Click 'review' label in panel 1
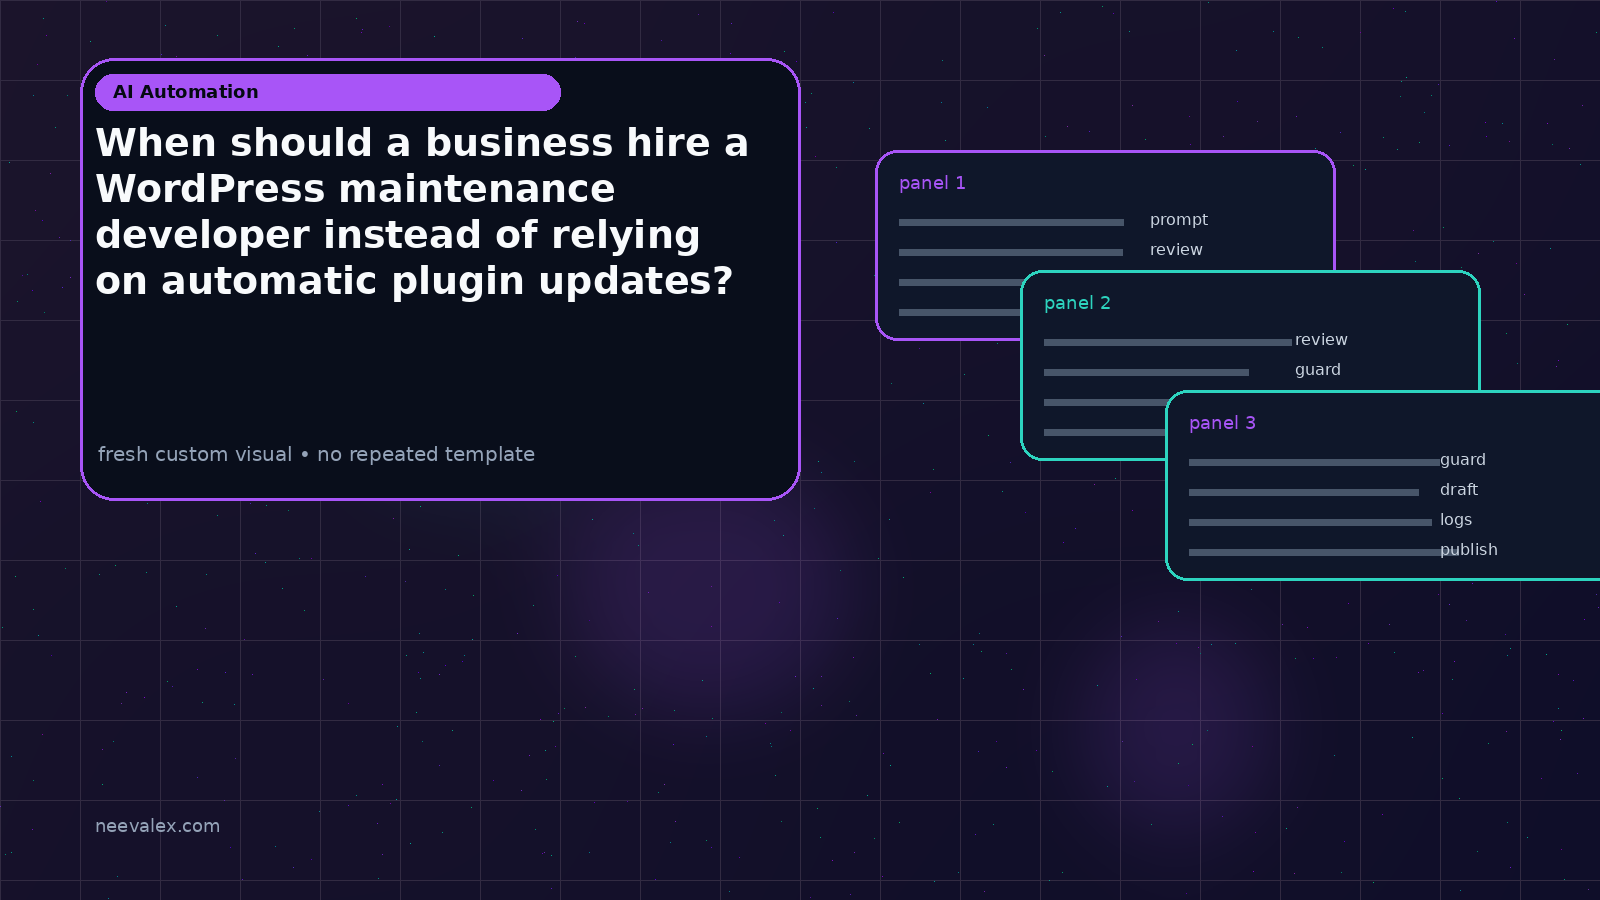The width and height of the screenshot is (1600, 900). coord(1176,250)
